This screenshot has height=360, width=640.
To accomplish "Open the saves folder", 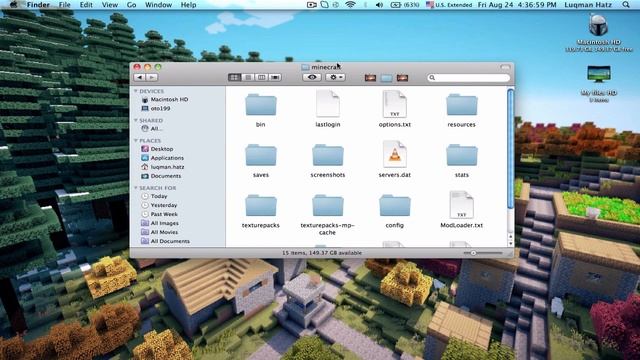I will [261, 160].
